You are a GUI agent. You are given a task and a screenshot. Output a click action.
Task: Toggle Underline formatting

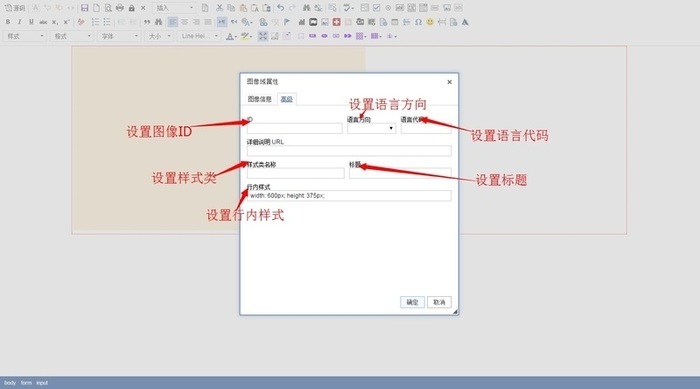pos(31,22)
